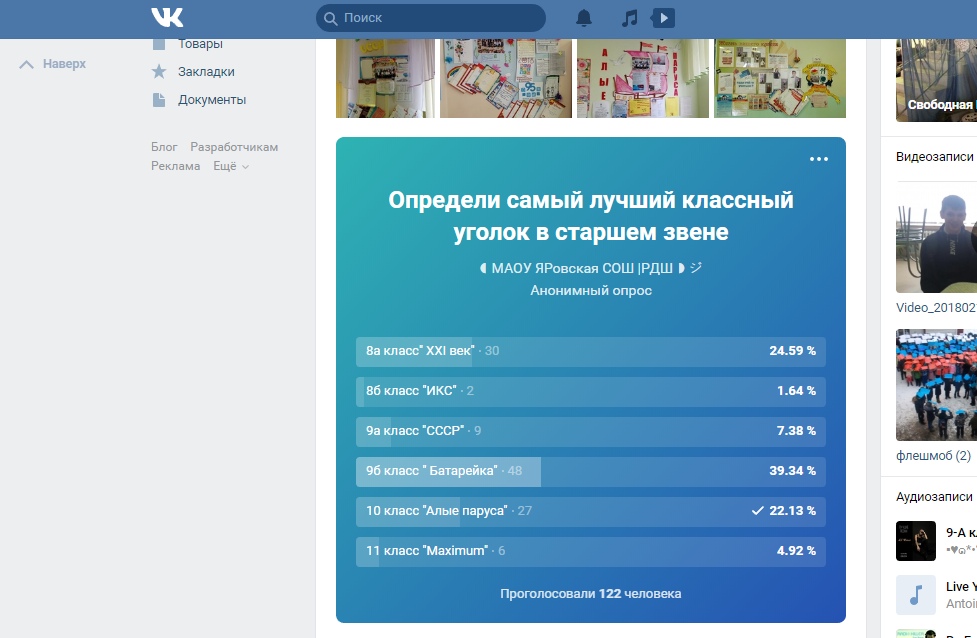The height and width of the screenshot is (638, 977).
Task: Click the video play icon in header
Action: 664,18
